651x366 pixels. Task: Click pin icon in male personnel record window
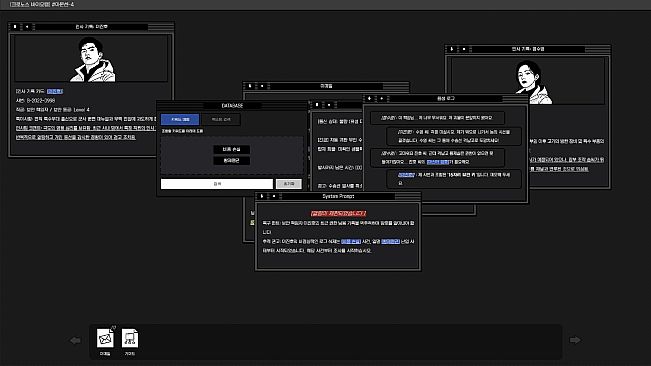15,27
